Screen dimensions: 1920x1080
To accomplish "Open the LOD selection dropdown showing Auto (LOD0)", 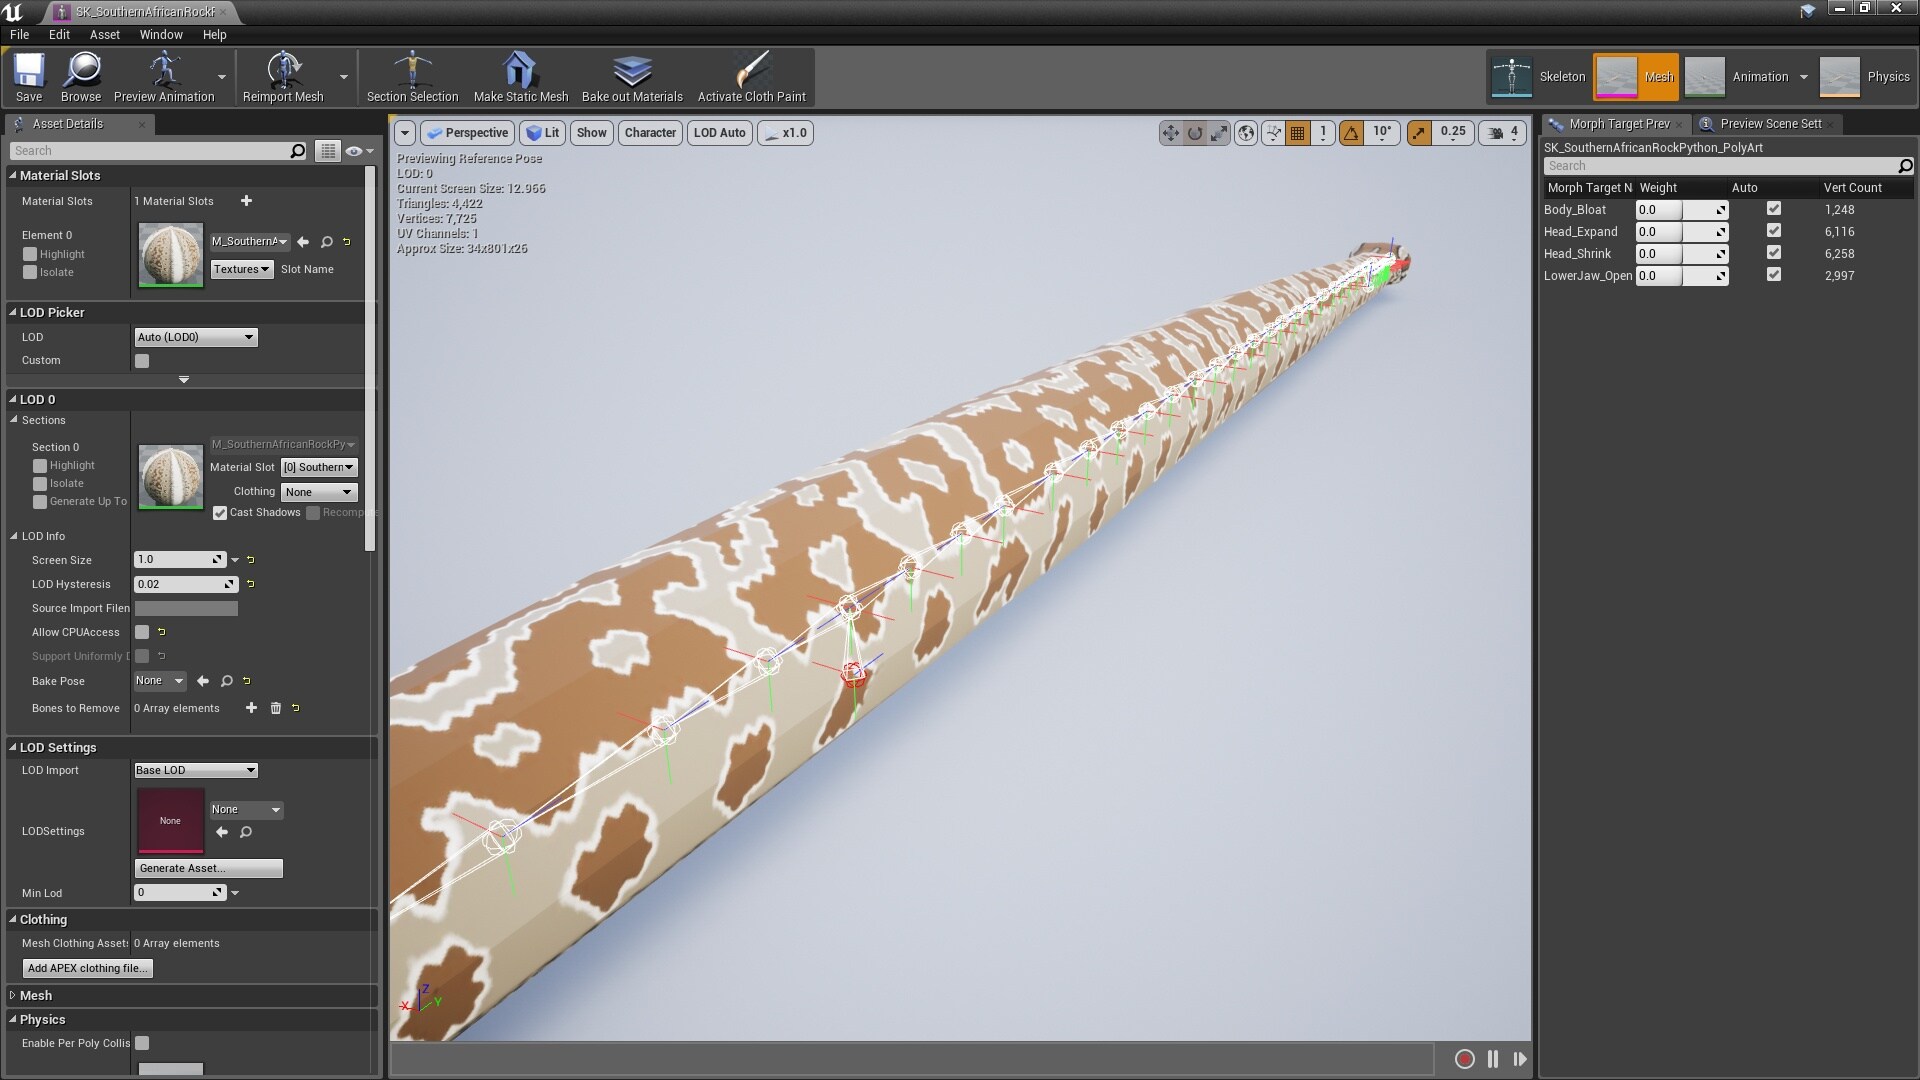I will [195, 337].
